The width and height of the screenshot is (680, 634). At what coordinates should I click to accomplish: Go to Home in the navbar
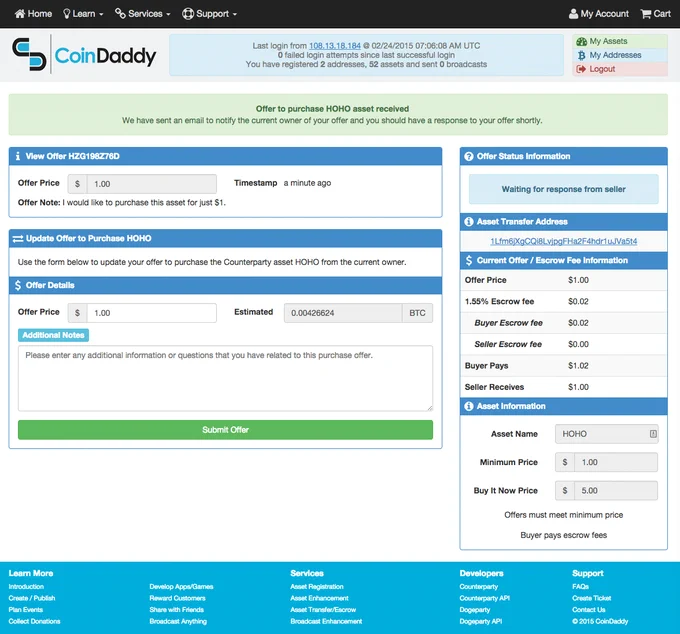[x=33, y=14]
